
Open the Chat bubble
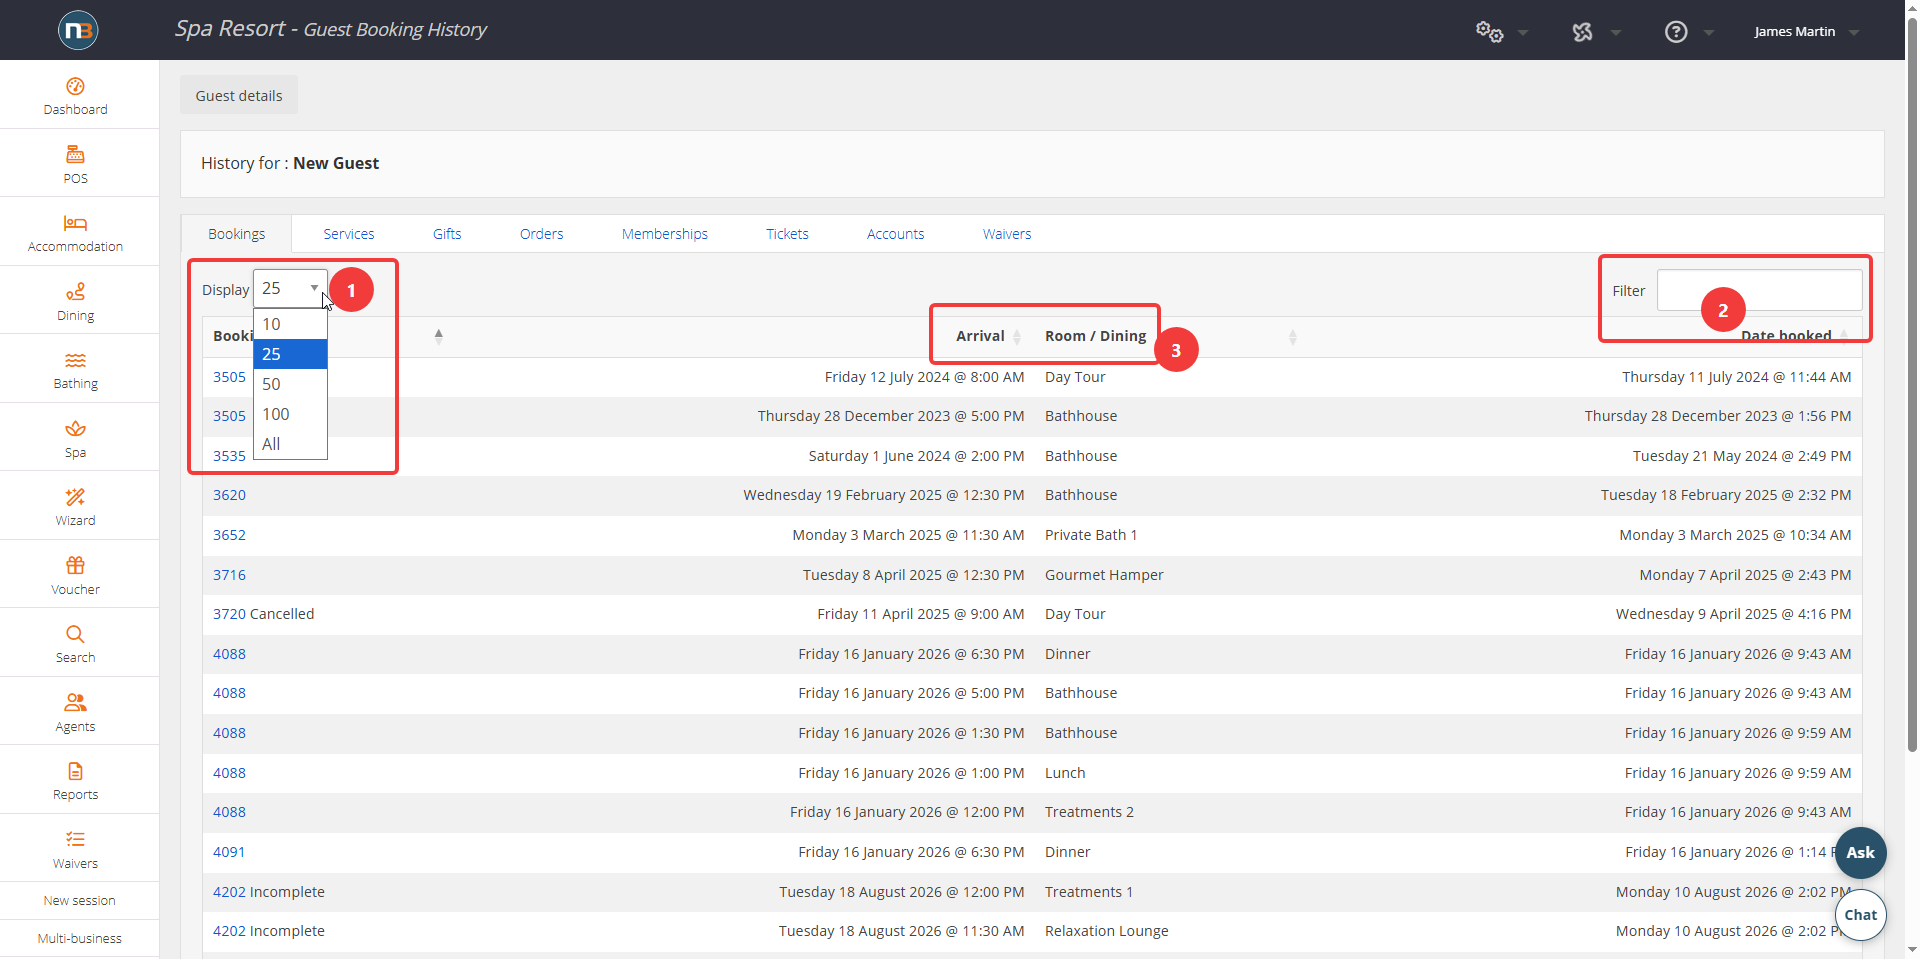click(1860, 915)
